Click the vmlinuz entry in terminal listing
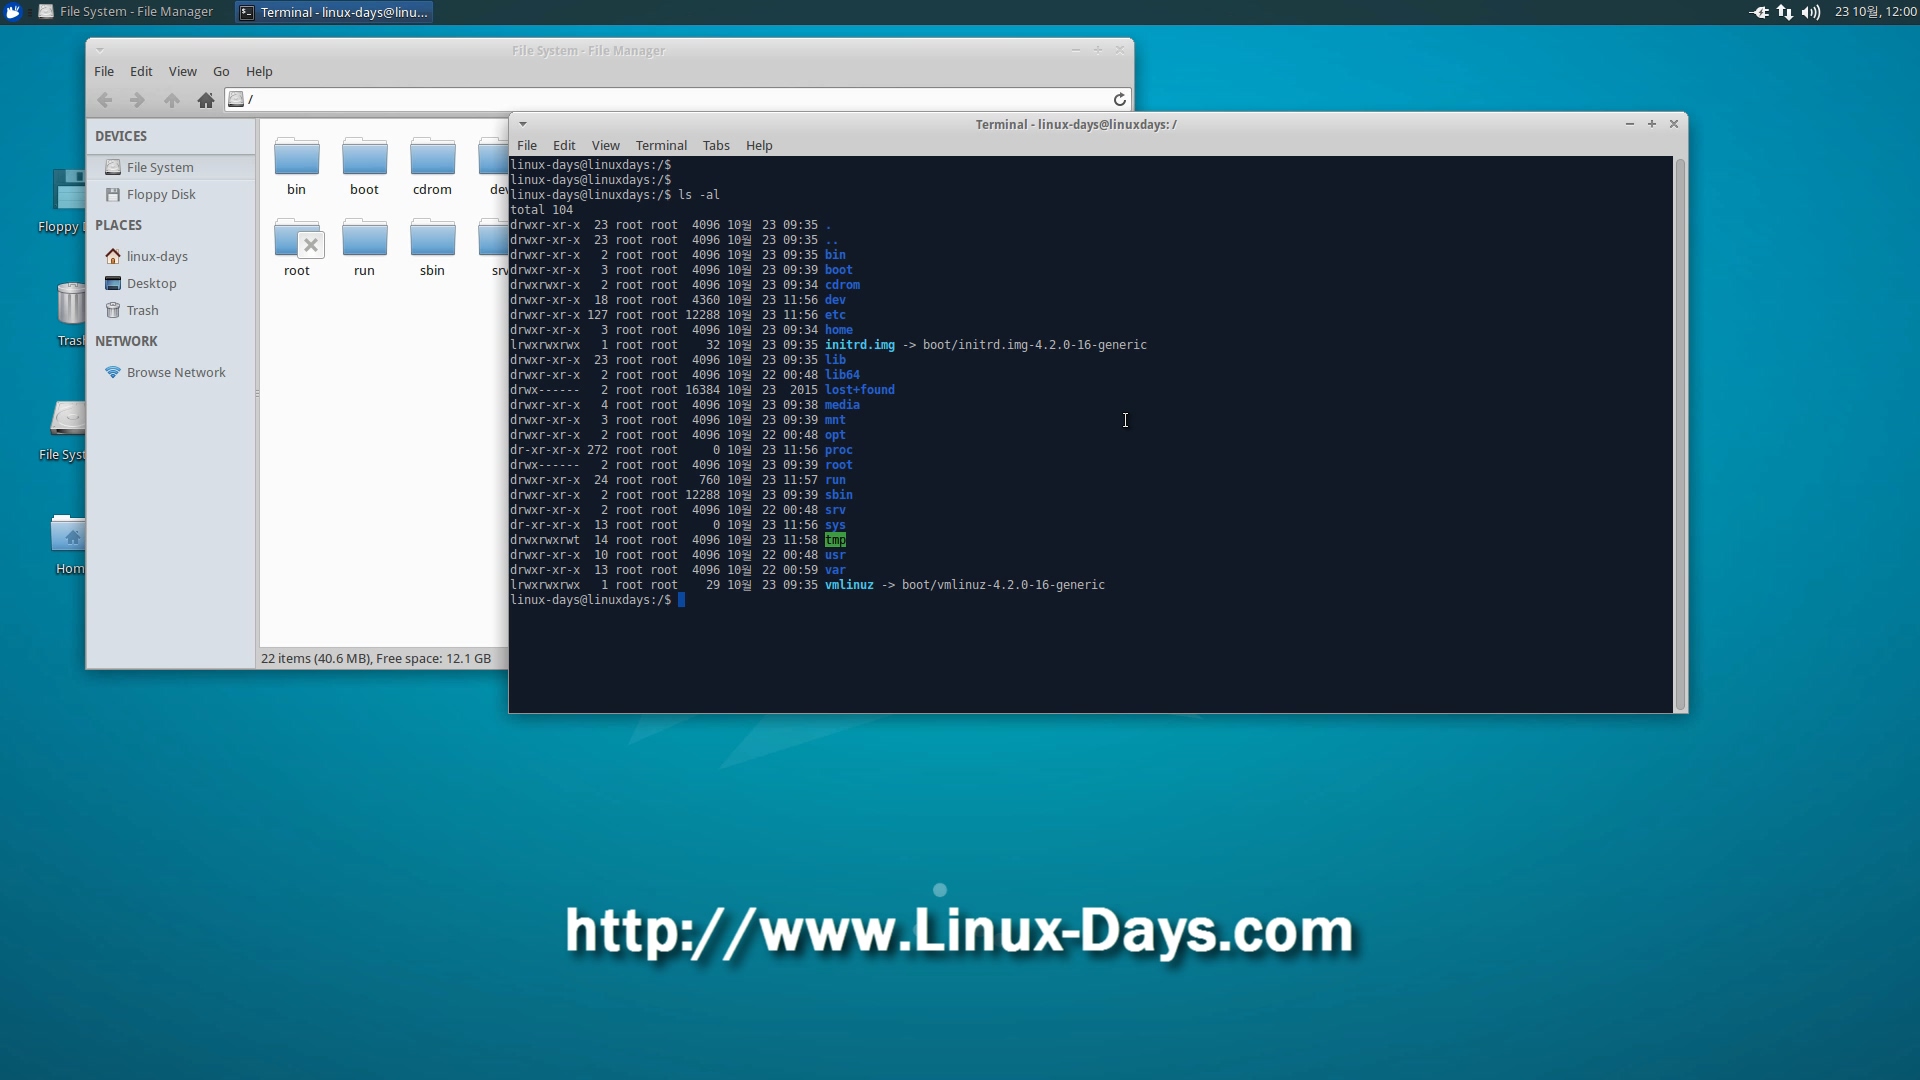1920x1080 pixels. click(849, 585)
